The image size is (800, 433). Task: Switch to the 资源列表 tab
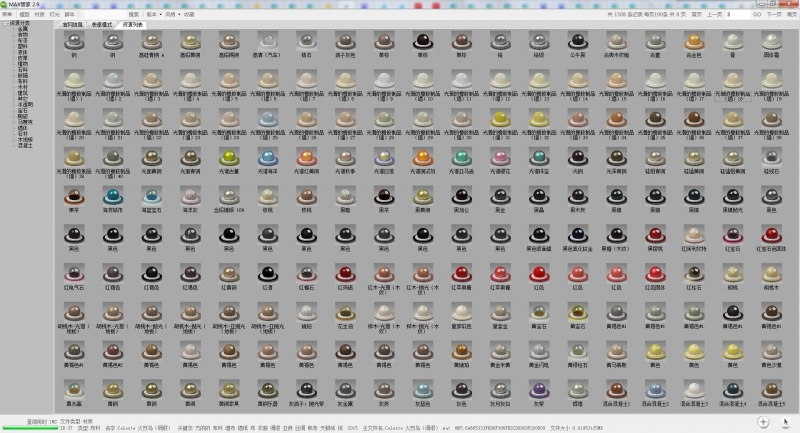coord(133,24)
